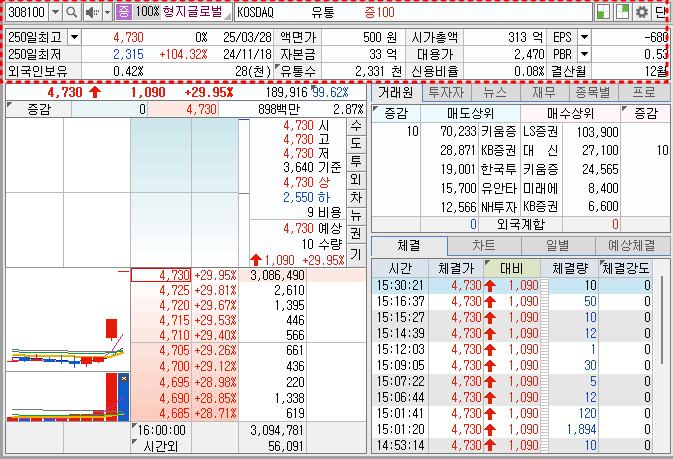The width and height of the screenshot is (673, 459).
Task: Click the 16:00:00 time label expander
Action: tap(161, 430)
